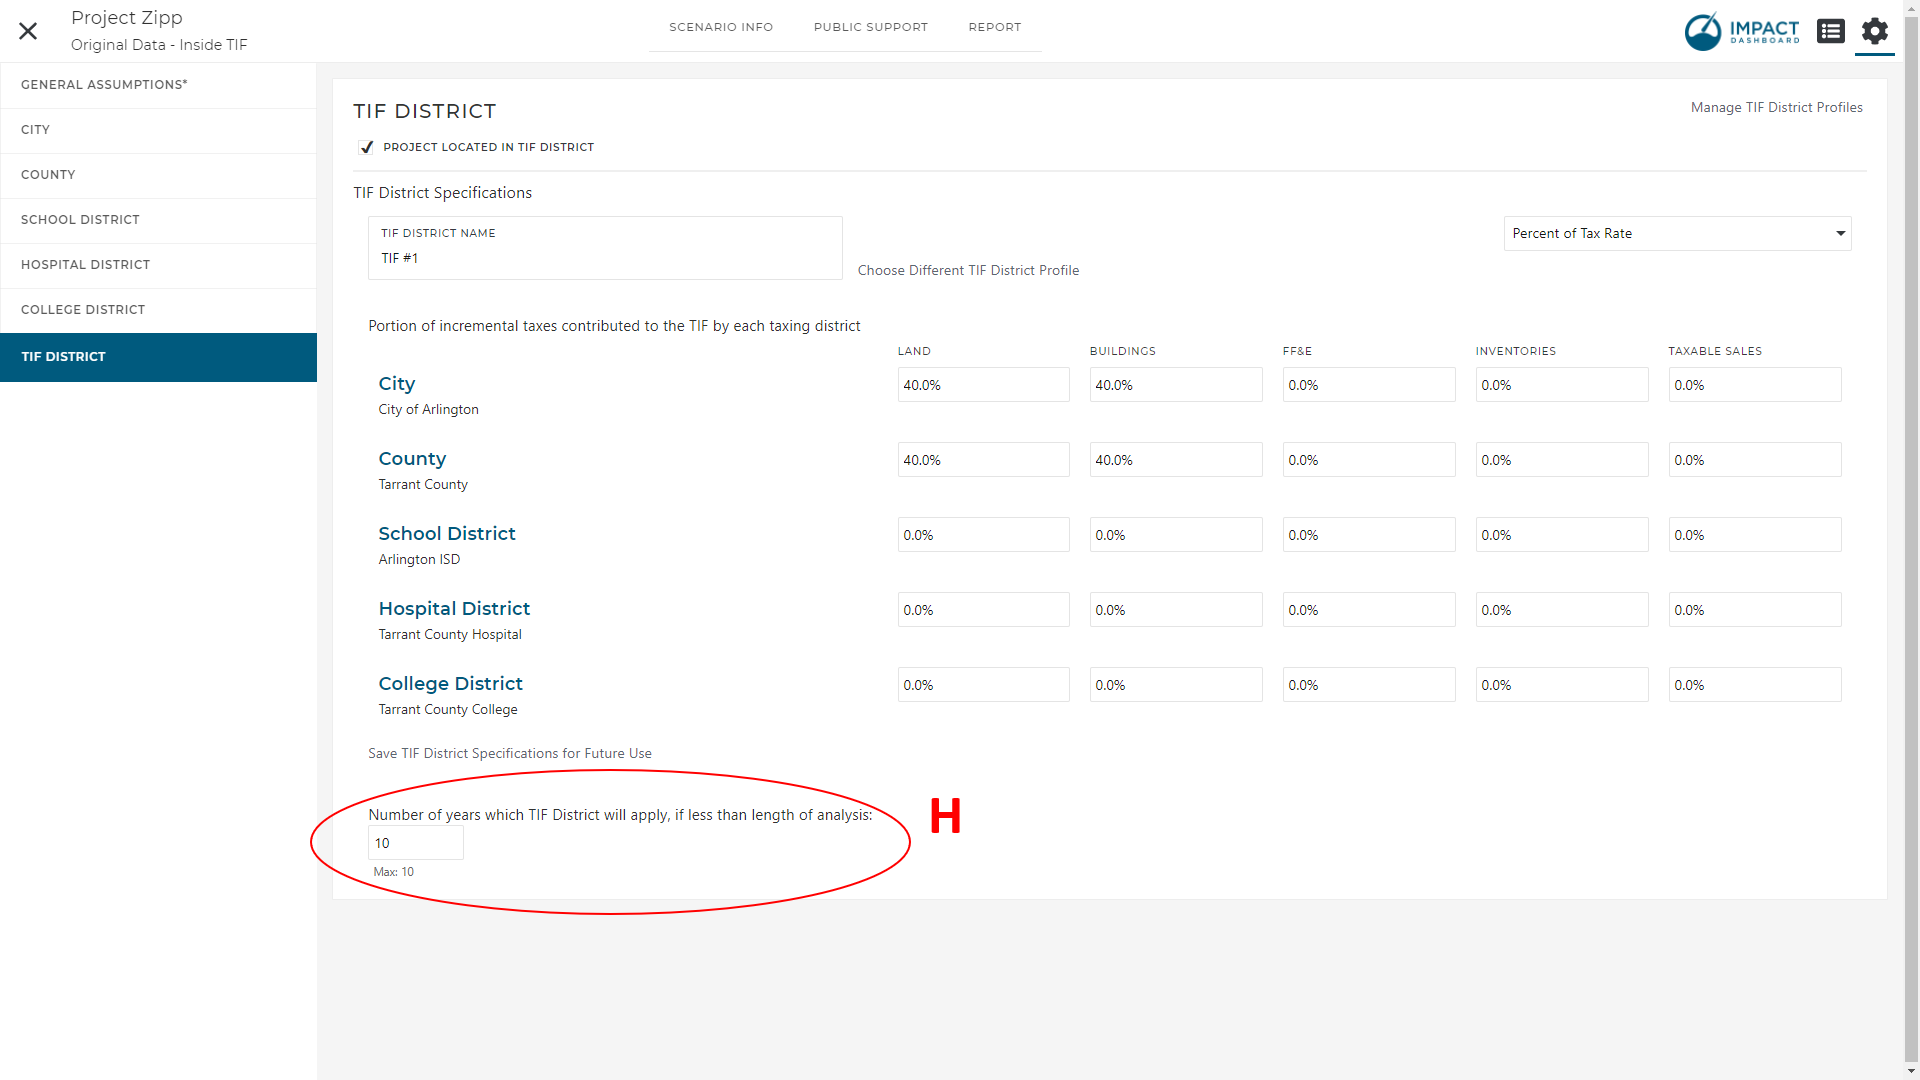Open the settings gear icon
1920x1080 pixels.
[x=1874, y=31]
